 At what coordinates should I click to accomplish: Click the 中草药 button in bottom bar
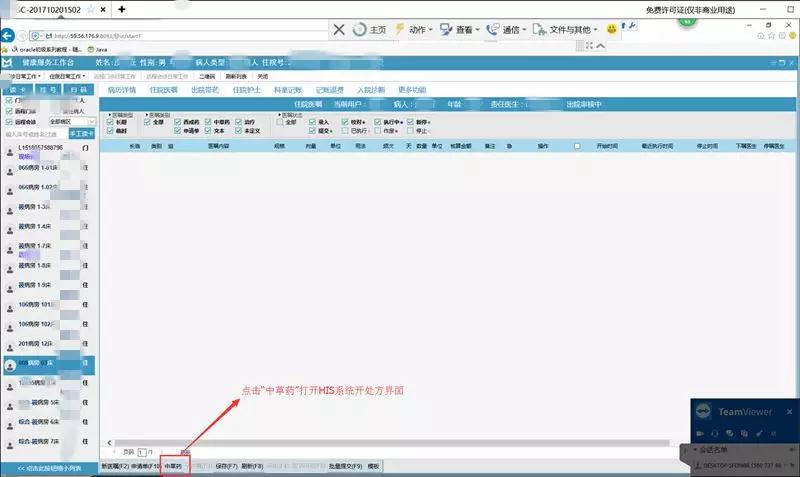[x=174, y=467]
